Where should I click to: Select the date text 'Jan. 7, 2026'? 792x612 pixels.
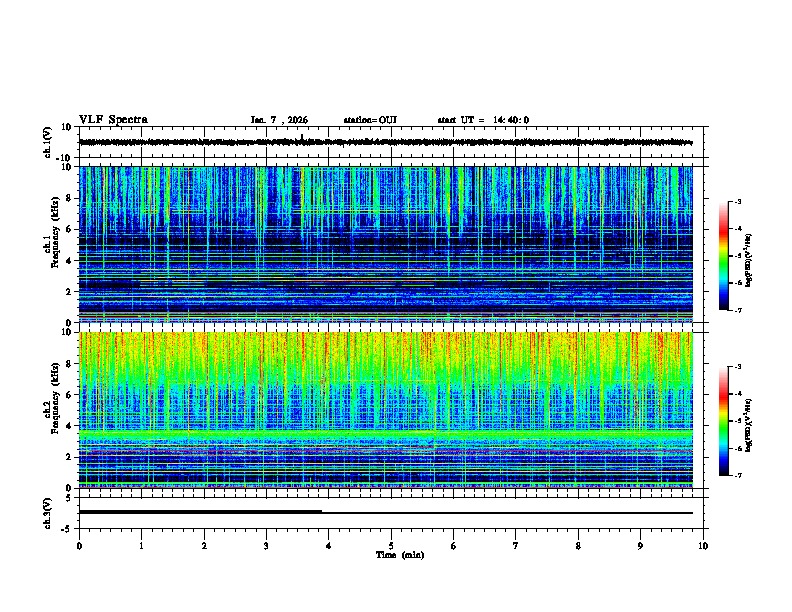(279, 120)
